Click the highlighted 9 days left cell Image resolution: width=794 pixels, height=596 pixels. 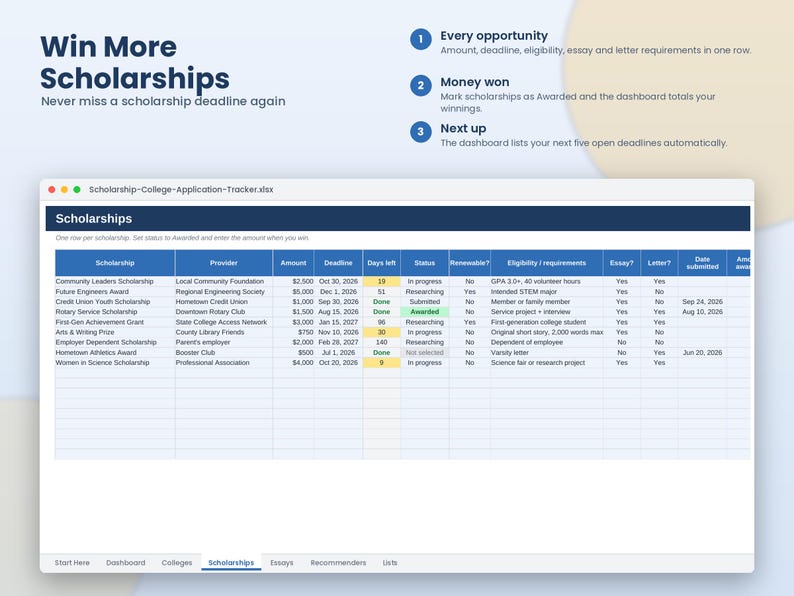[381, 363]
